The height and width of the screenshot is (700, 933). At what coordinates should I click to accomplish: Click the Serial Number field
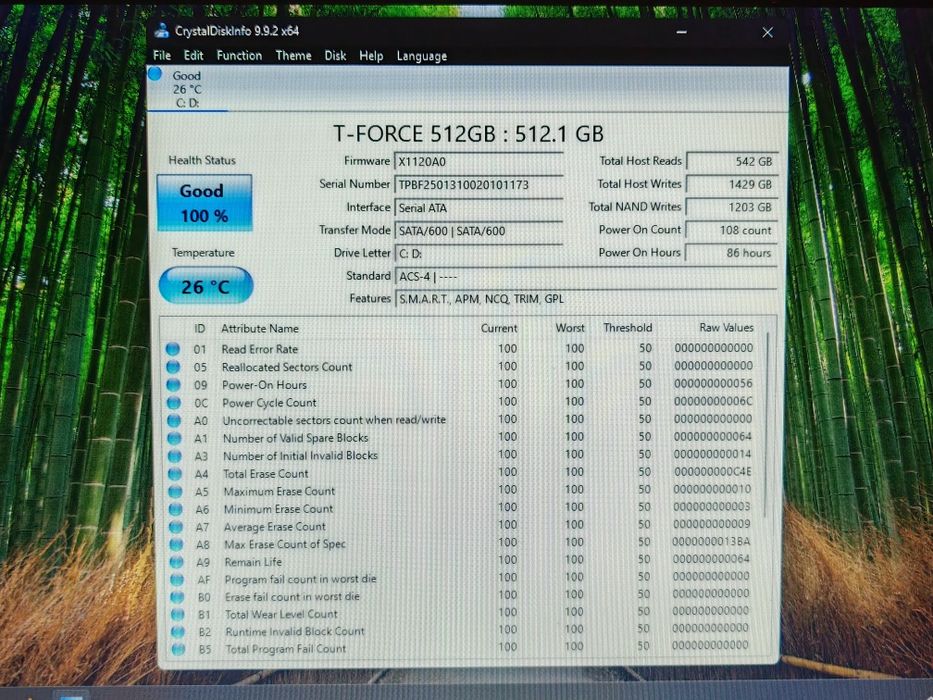click(x=478, y=185)
